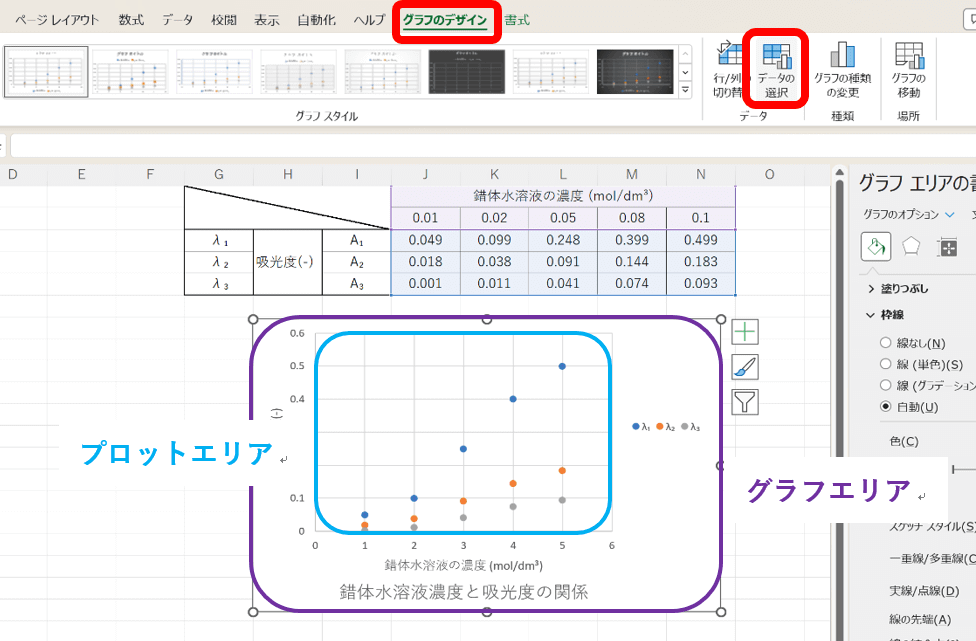
Task: Click λ₃ legend entry in chart
Action: coord(691,427)
